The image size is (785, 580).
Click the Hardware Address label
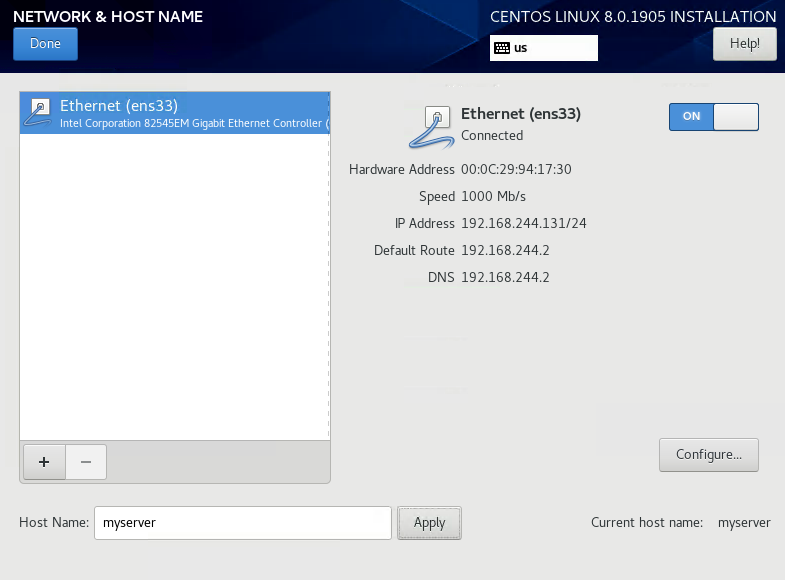(x=402, y=170)
